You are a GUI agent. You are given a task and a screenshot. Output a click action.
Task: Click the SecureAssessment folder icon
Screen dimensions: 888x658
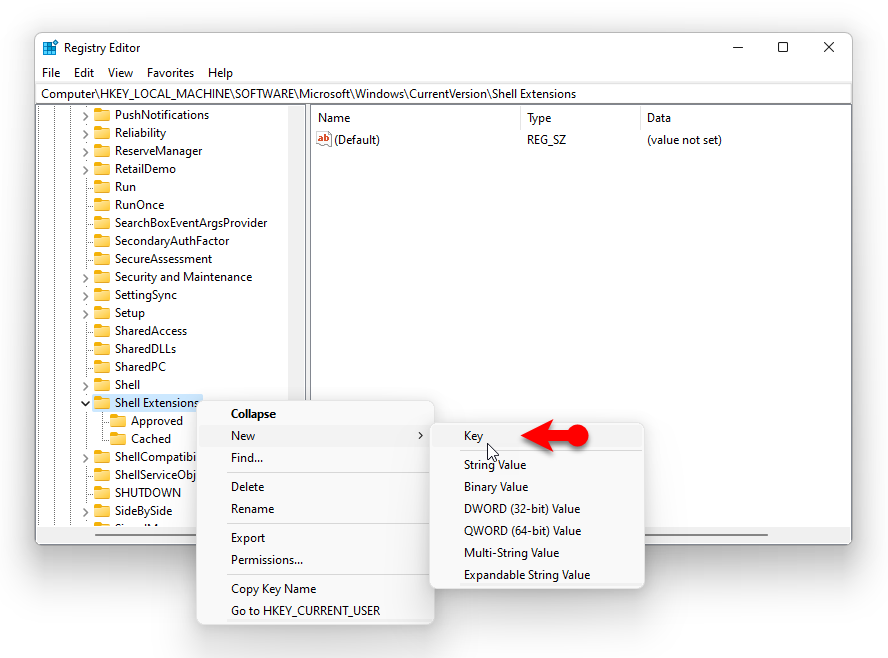point(102,259)
